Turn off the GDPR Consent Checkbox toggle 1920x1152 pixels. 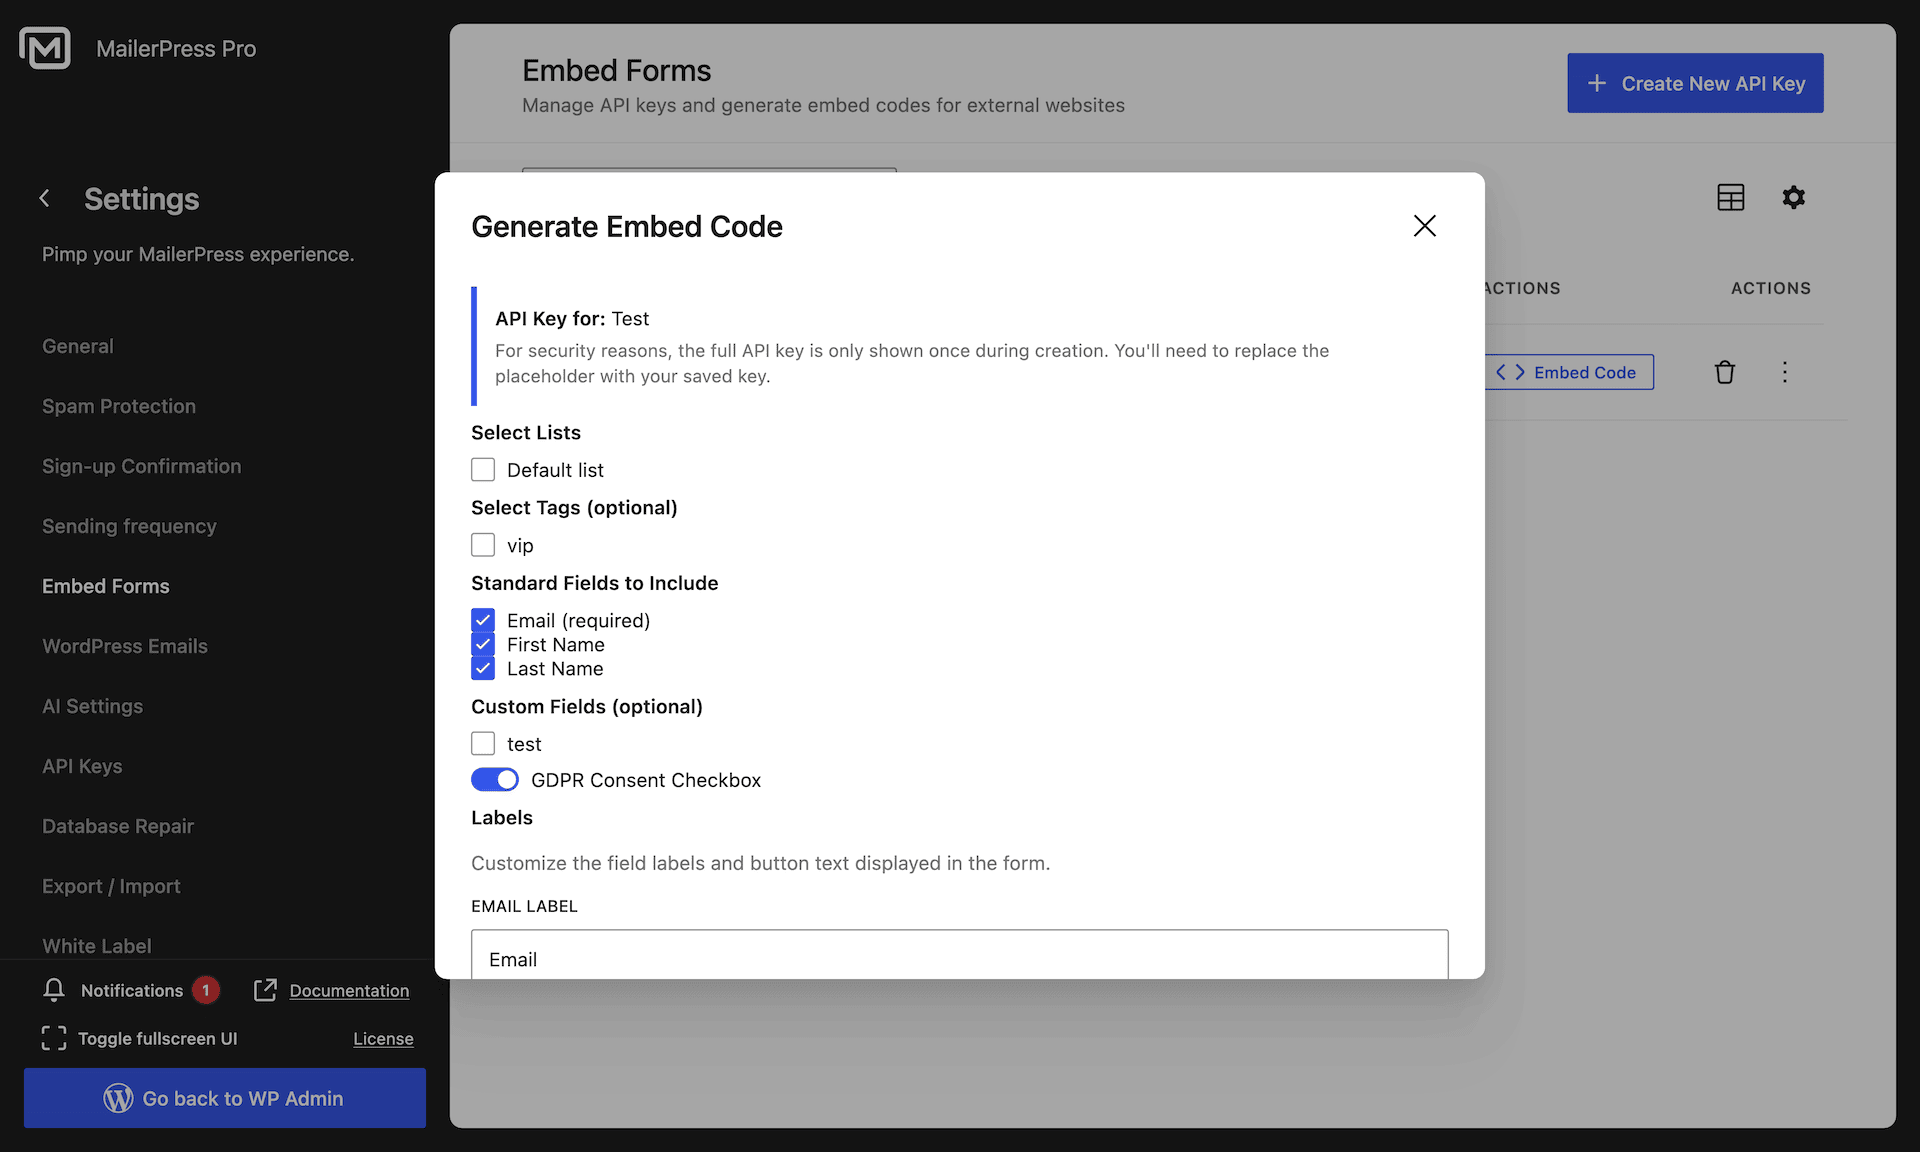(495, 779)
